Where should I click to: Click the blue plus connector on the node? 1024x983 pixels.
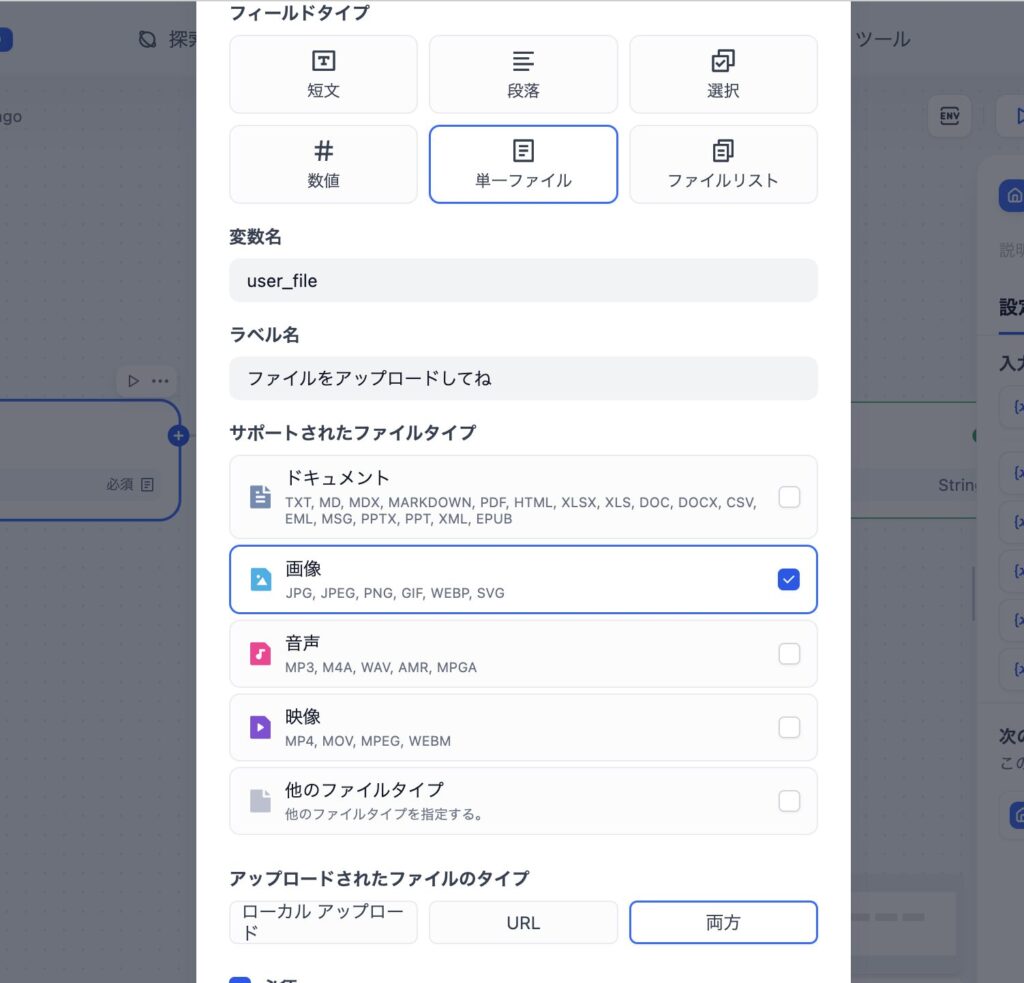pyautogui.click(x=178, y=436)
